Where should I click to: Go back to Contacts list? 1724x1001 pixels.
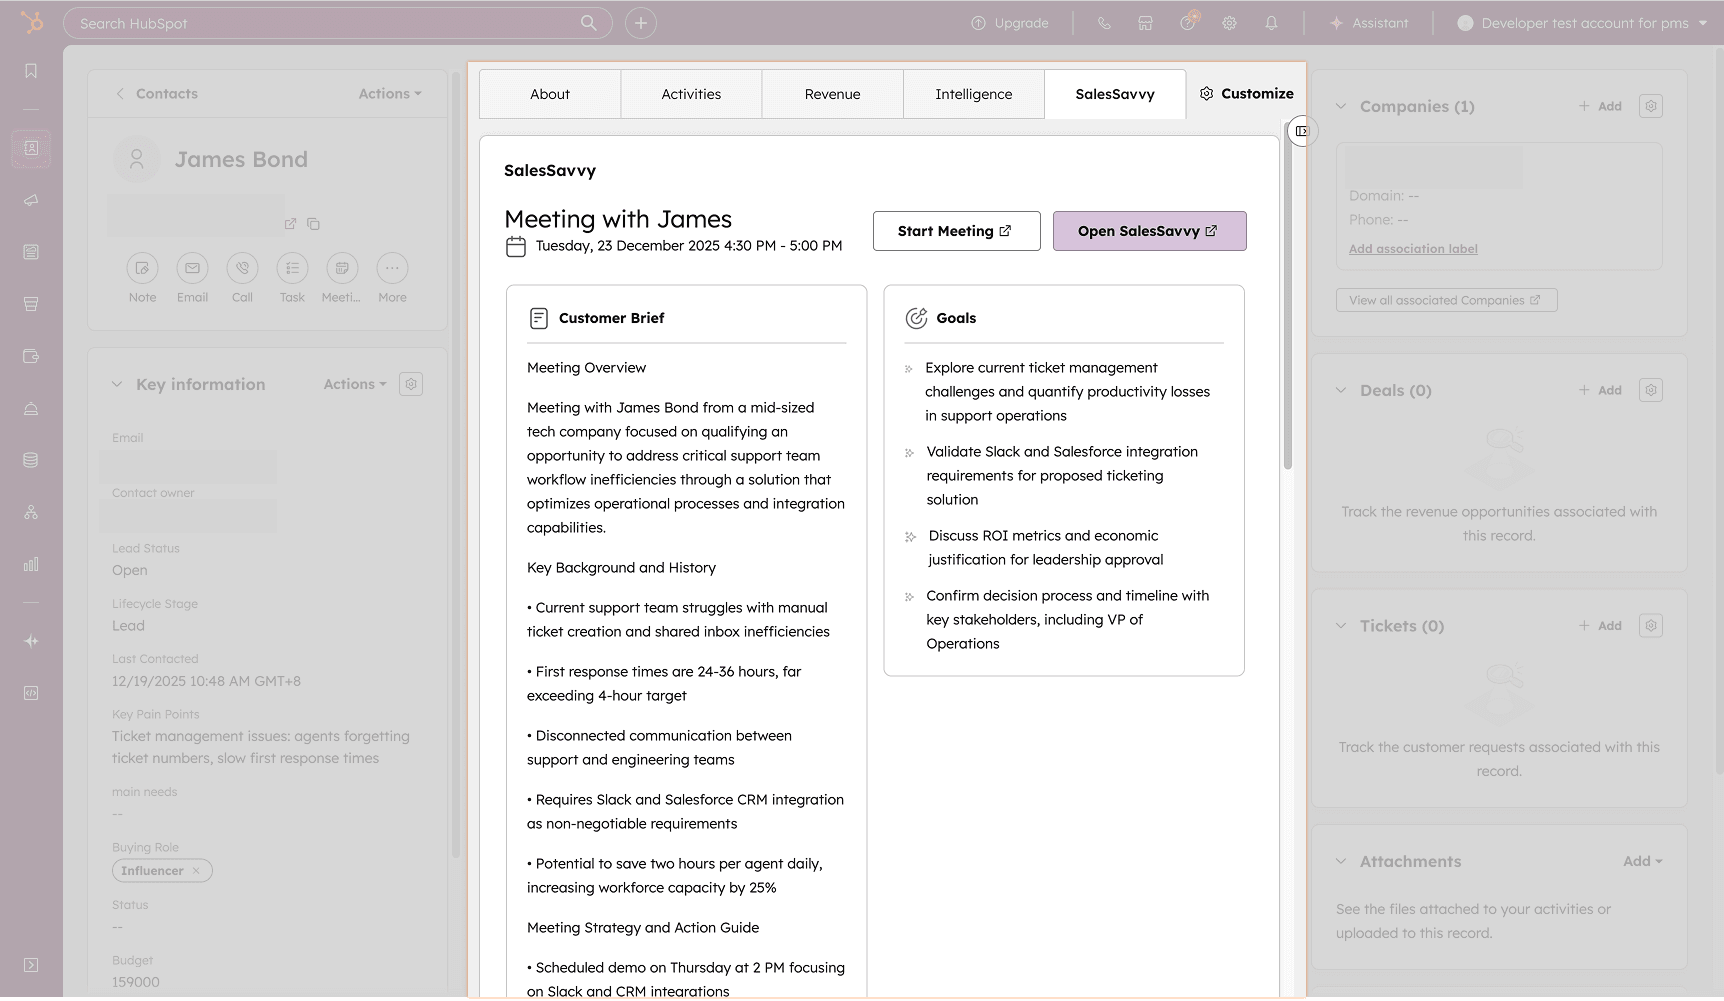[x=156, y=94]
